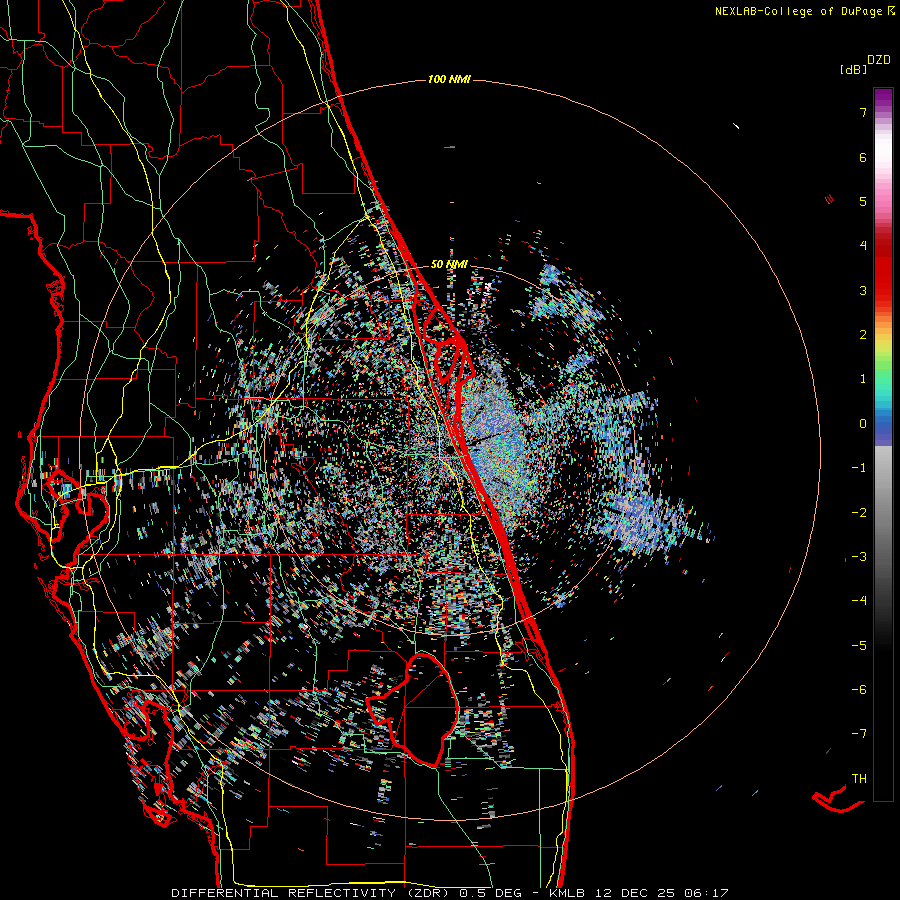The height and width of the screenshot is (900, 900).
Task: Click the 5 value on the color scale
Action: click(863, 201)
